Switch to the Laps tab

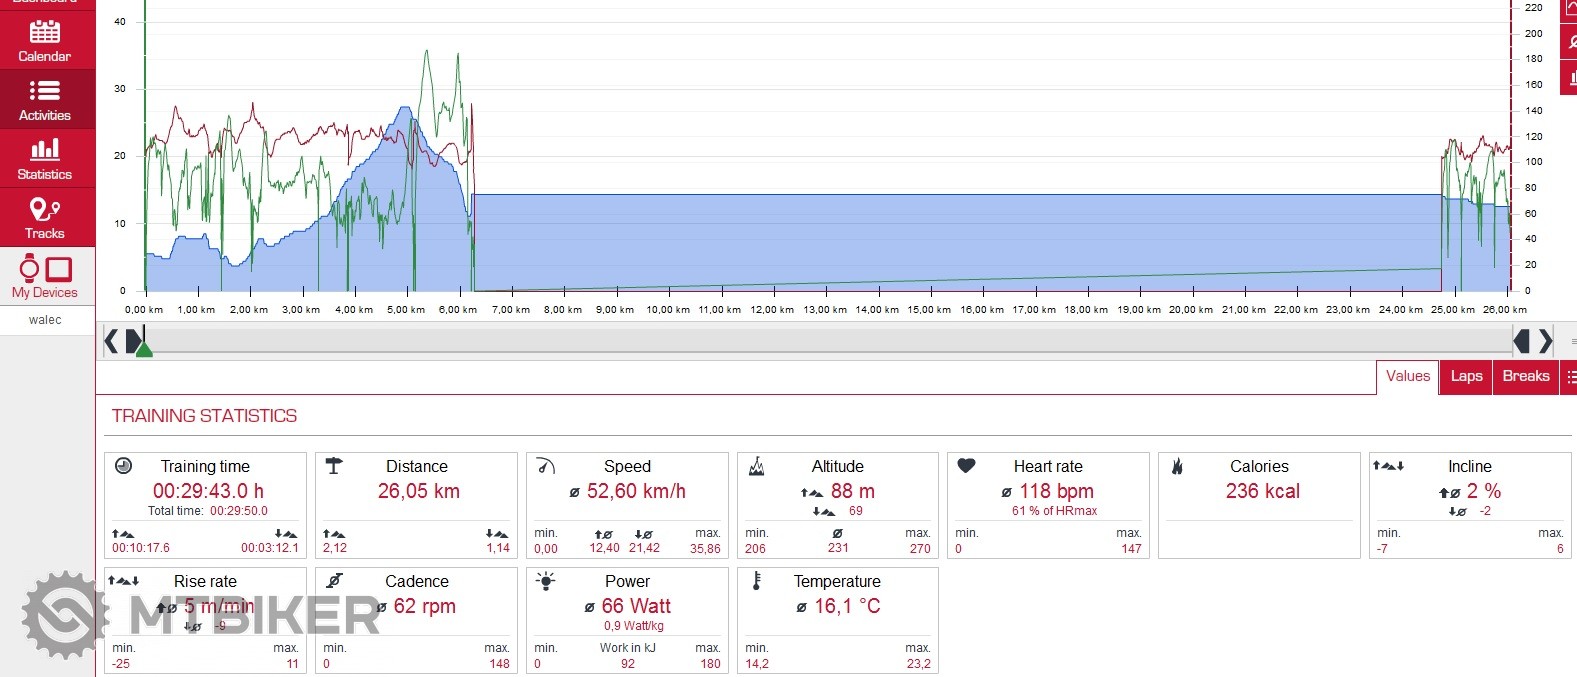pyautogui.click(x=1466, y=377)
